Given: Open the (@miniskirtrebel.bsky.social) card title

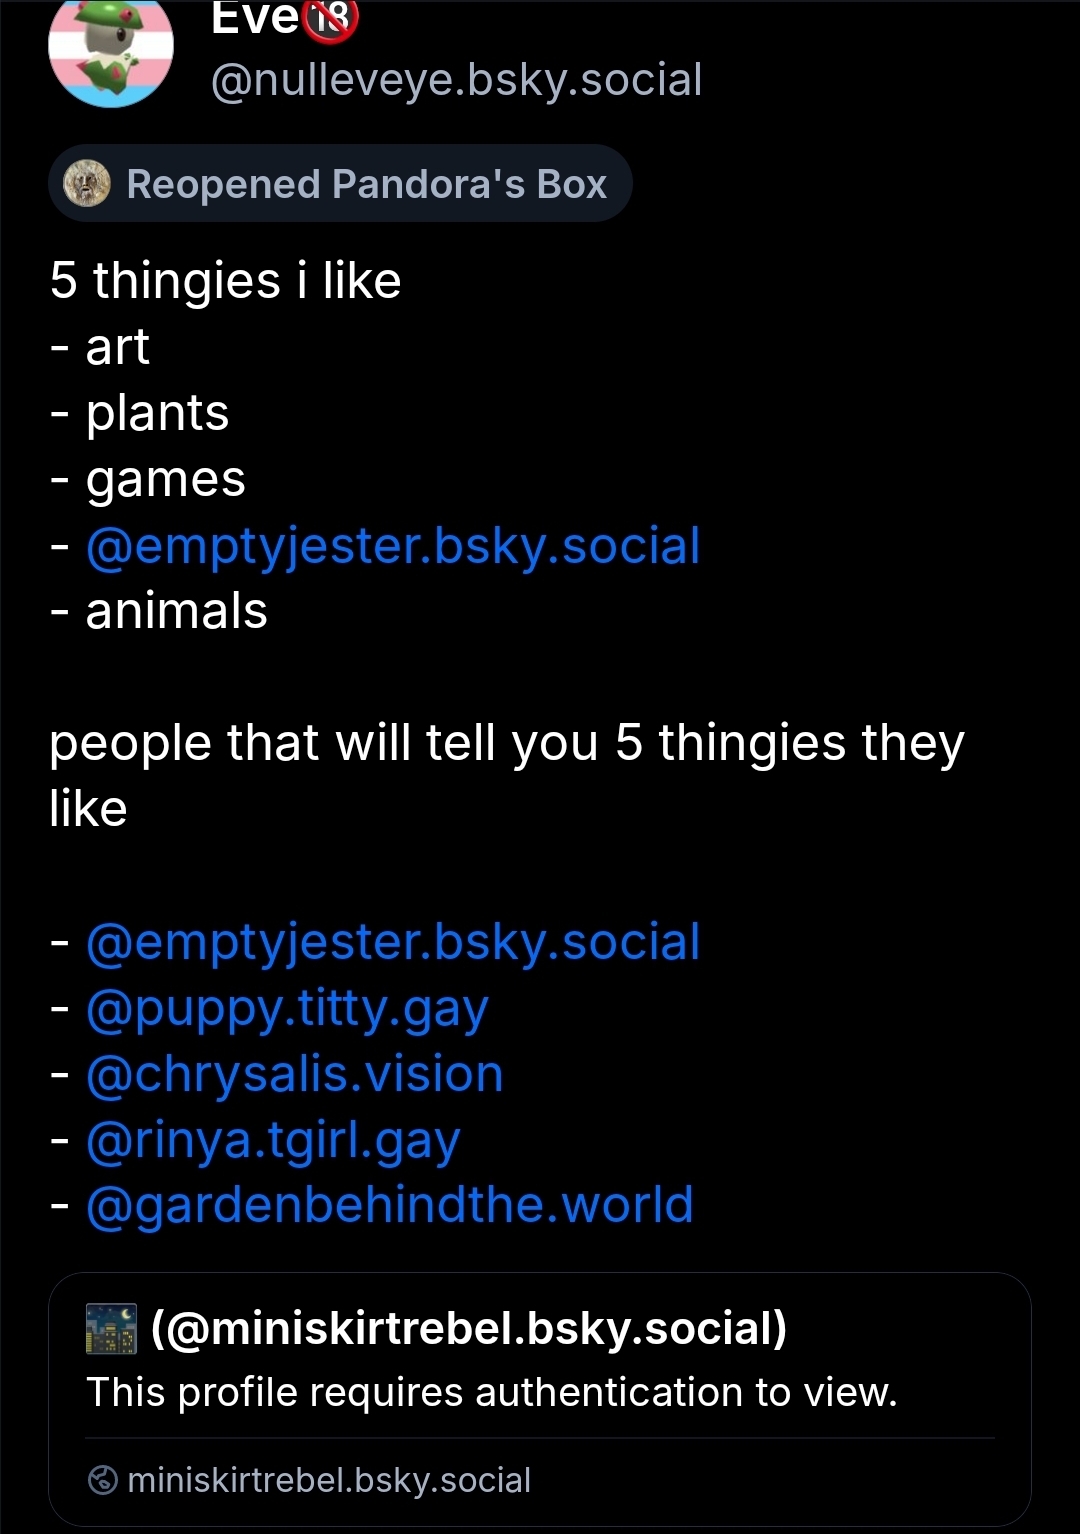Looking at the screenshot, I should 469,1329.
